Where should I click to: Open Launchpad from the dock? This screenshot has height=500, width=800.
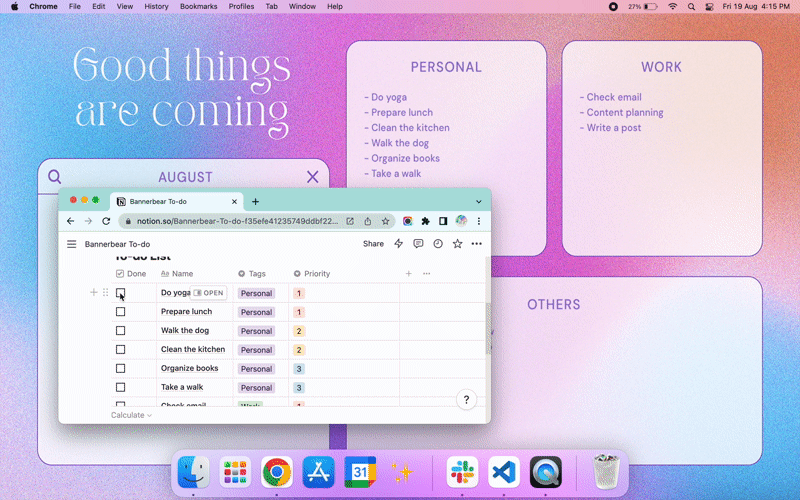point(235,472)
